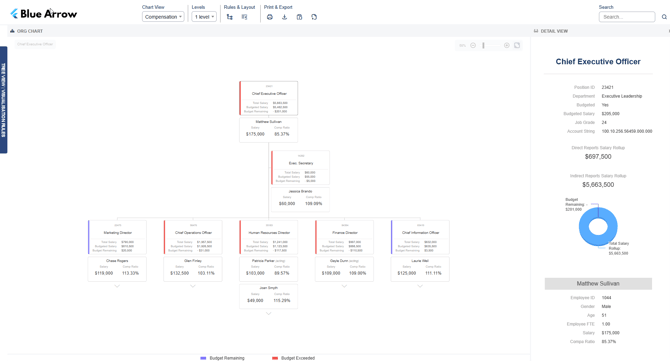Select the Chase Rogers employee card

coord(117,269)
